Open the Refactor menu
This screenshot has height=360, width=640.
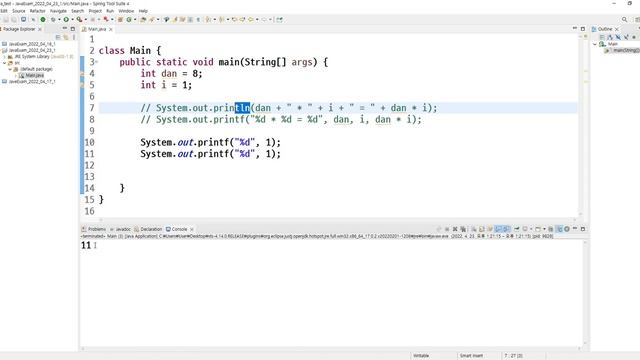[38, 11]
